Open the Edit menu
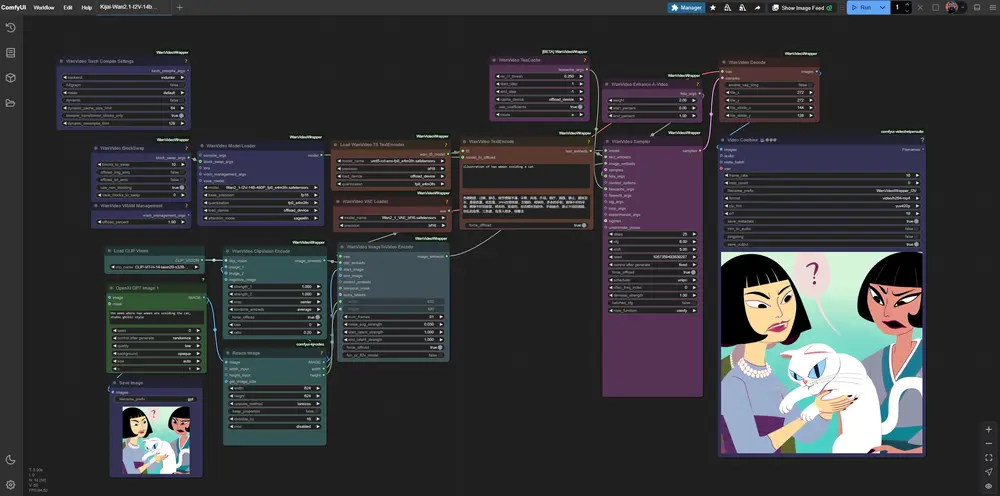The width and height of the screenshot is (1000, 496). coord(68,7)
